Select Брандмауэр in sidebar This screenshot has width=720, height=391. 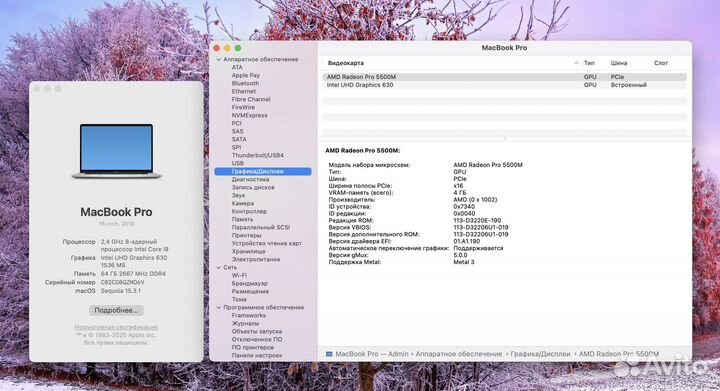[x=249, y=284]
